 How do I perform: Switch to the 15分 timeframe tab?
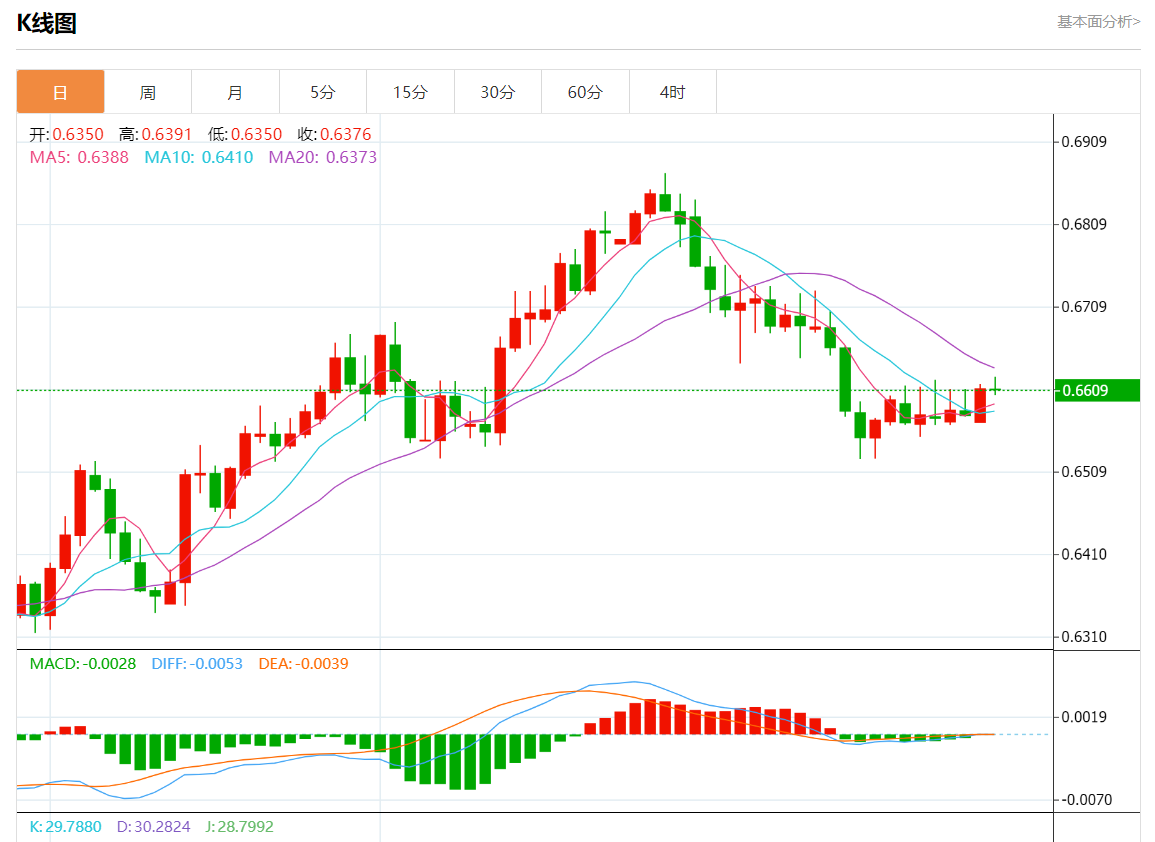410,92
